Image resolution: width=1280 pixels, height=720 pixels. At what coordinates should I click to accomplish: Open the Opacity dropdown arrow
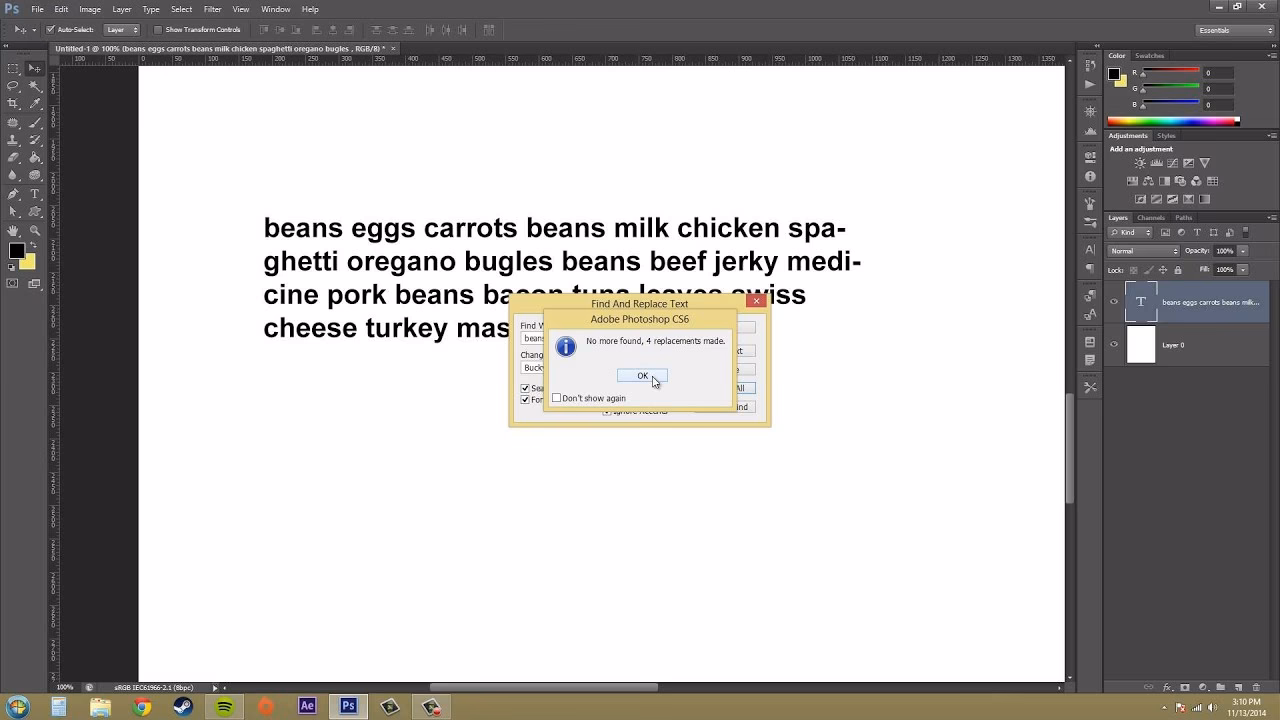point(1243,251)
